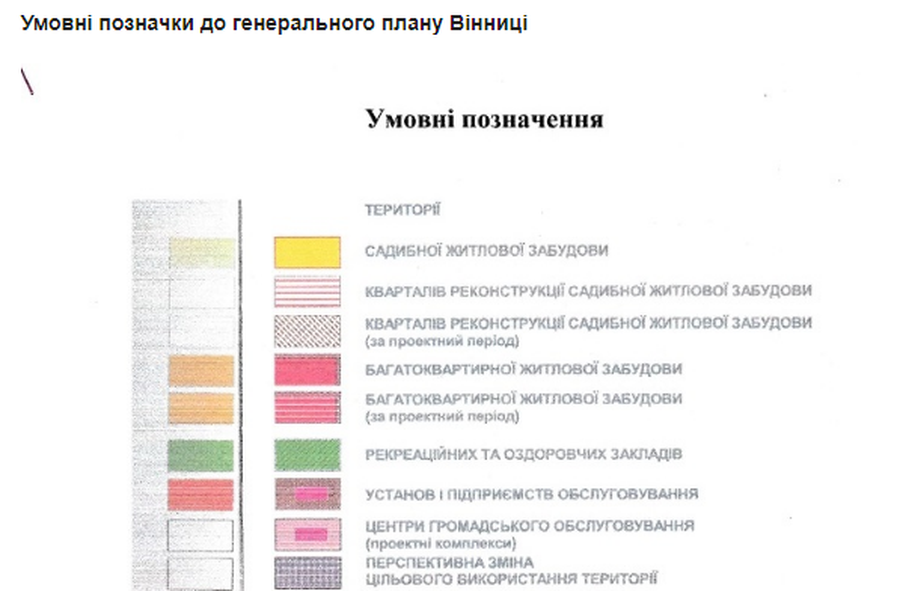Select the 'ТЕРИТОРІЇ' label
Image resolution: width=900 pixels, height=591 pixels.
[402, 210]
